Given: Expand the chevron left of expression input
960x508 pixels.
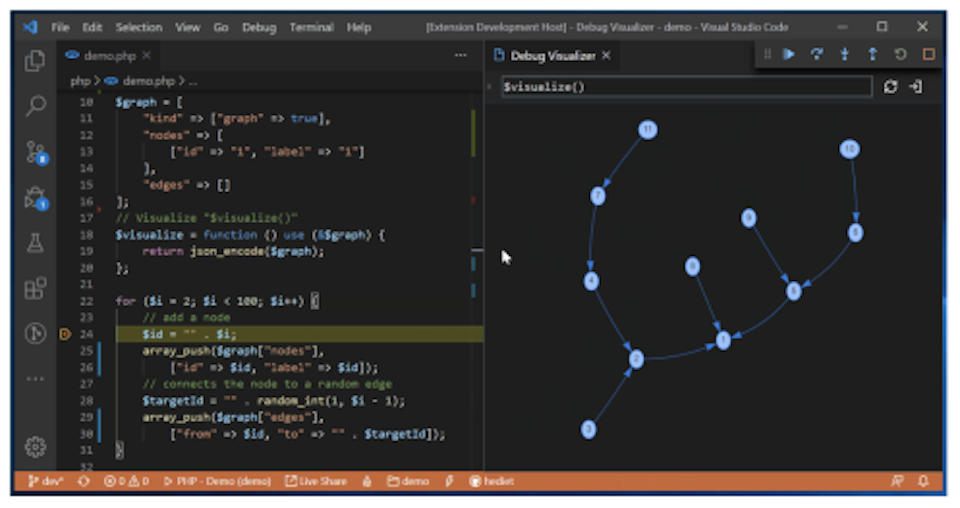Looking at the screenshot, I should [489, 87].
